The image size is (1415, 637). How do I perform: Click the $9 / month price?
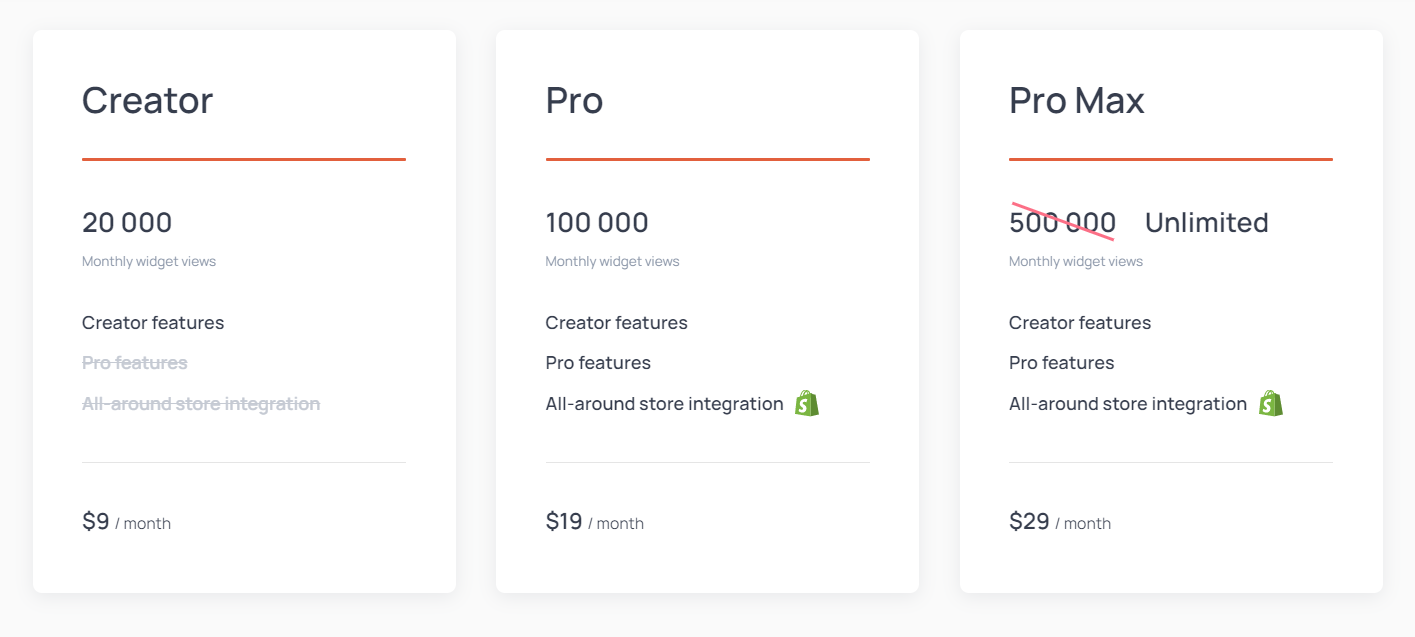tap(127, 522)
